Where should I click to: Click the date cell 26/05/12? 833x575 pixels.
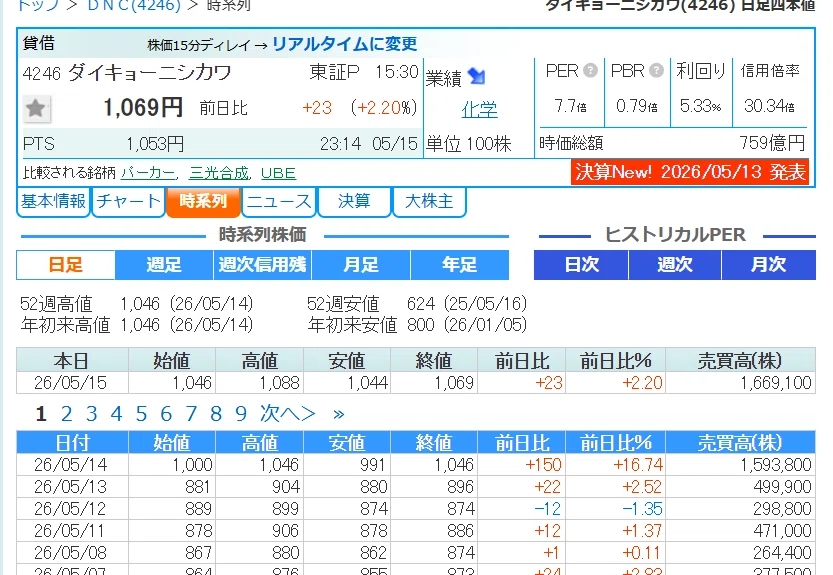[71, 509]
